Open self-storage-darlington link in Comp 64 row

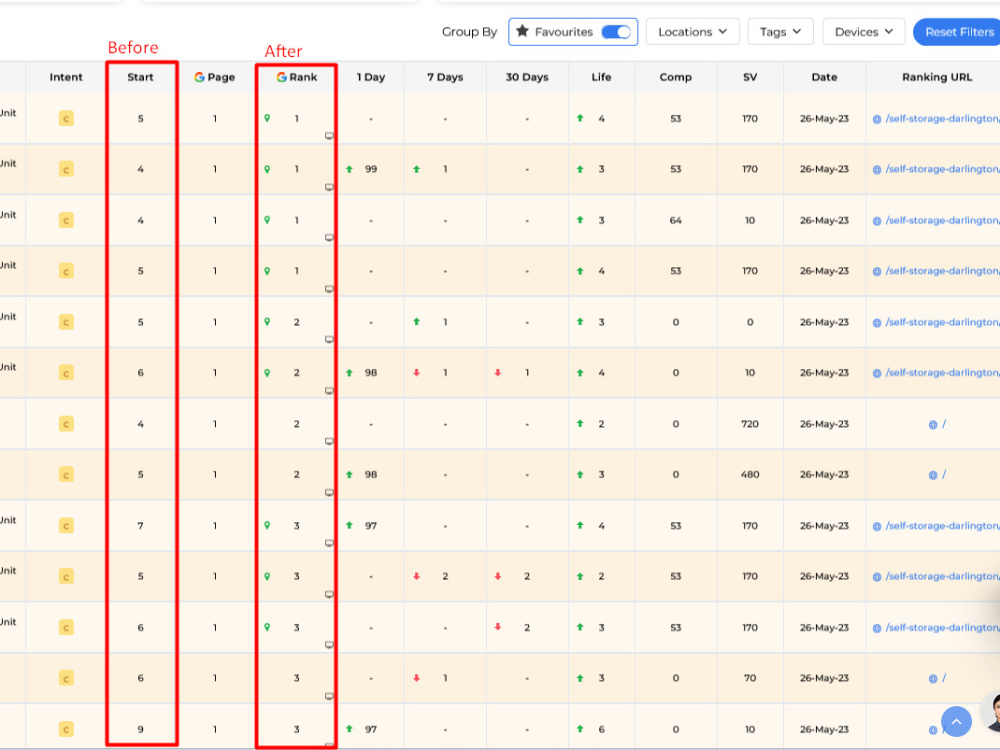(x=942, y=221)
